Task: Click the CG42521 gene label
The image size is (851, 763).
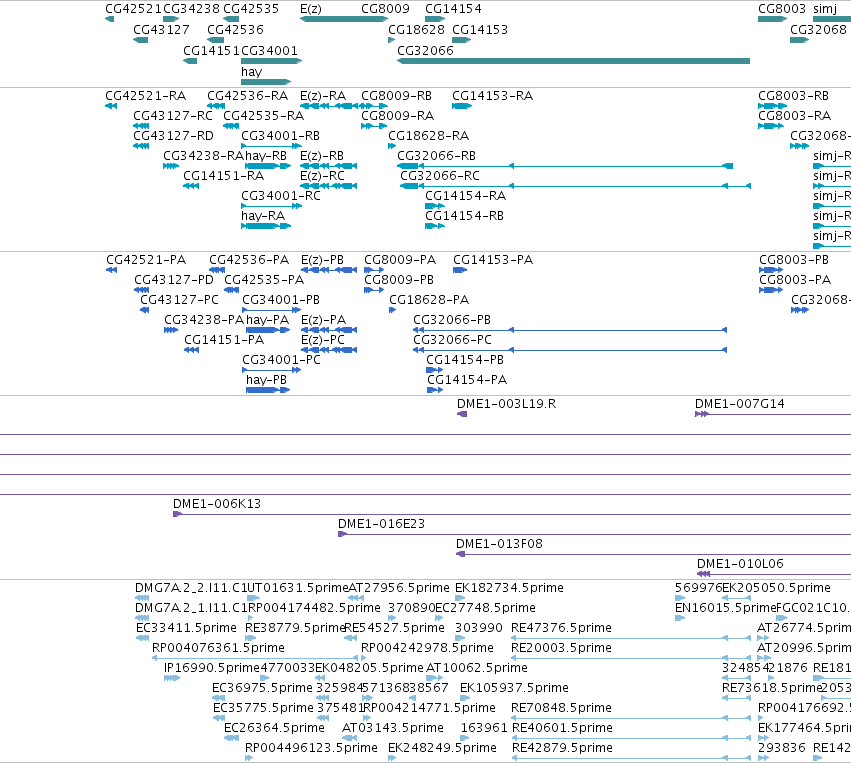Action: (x=134, y=9)
